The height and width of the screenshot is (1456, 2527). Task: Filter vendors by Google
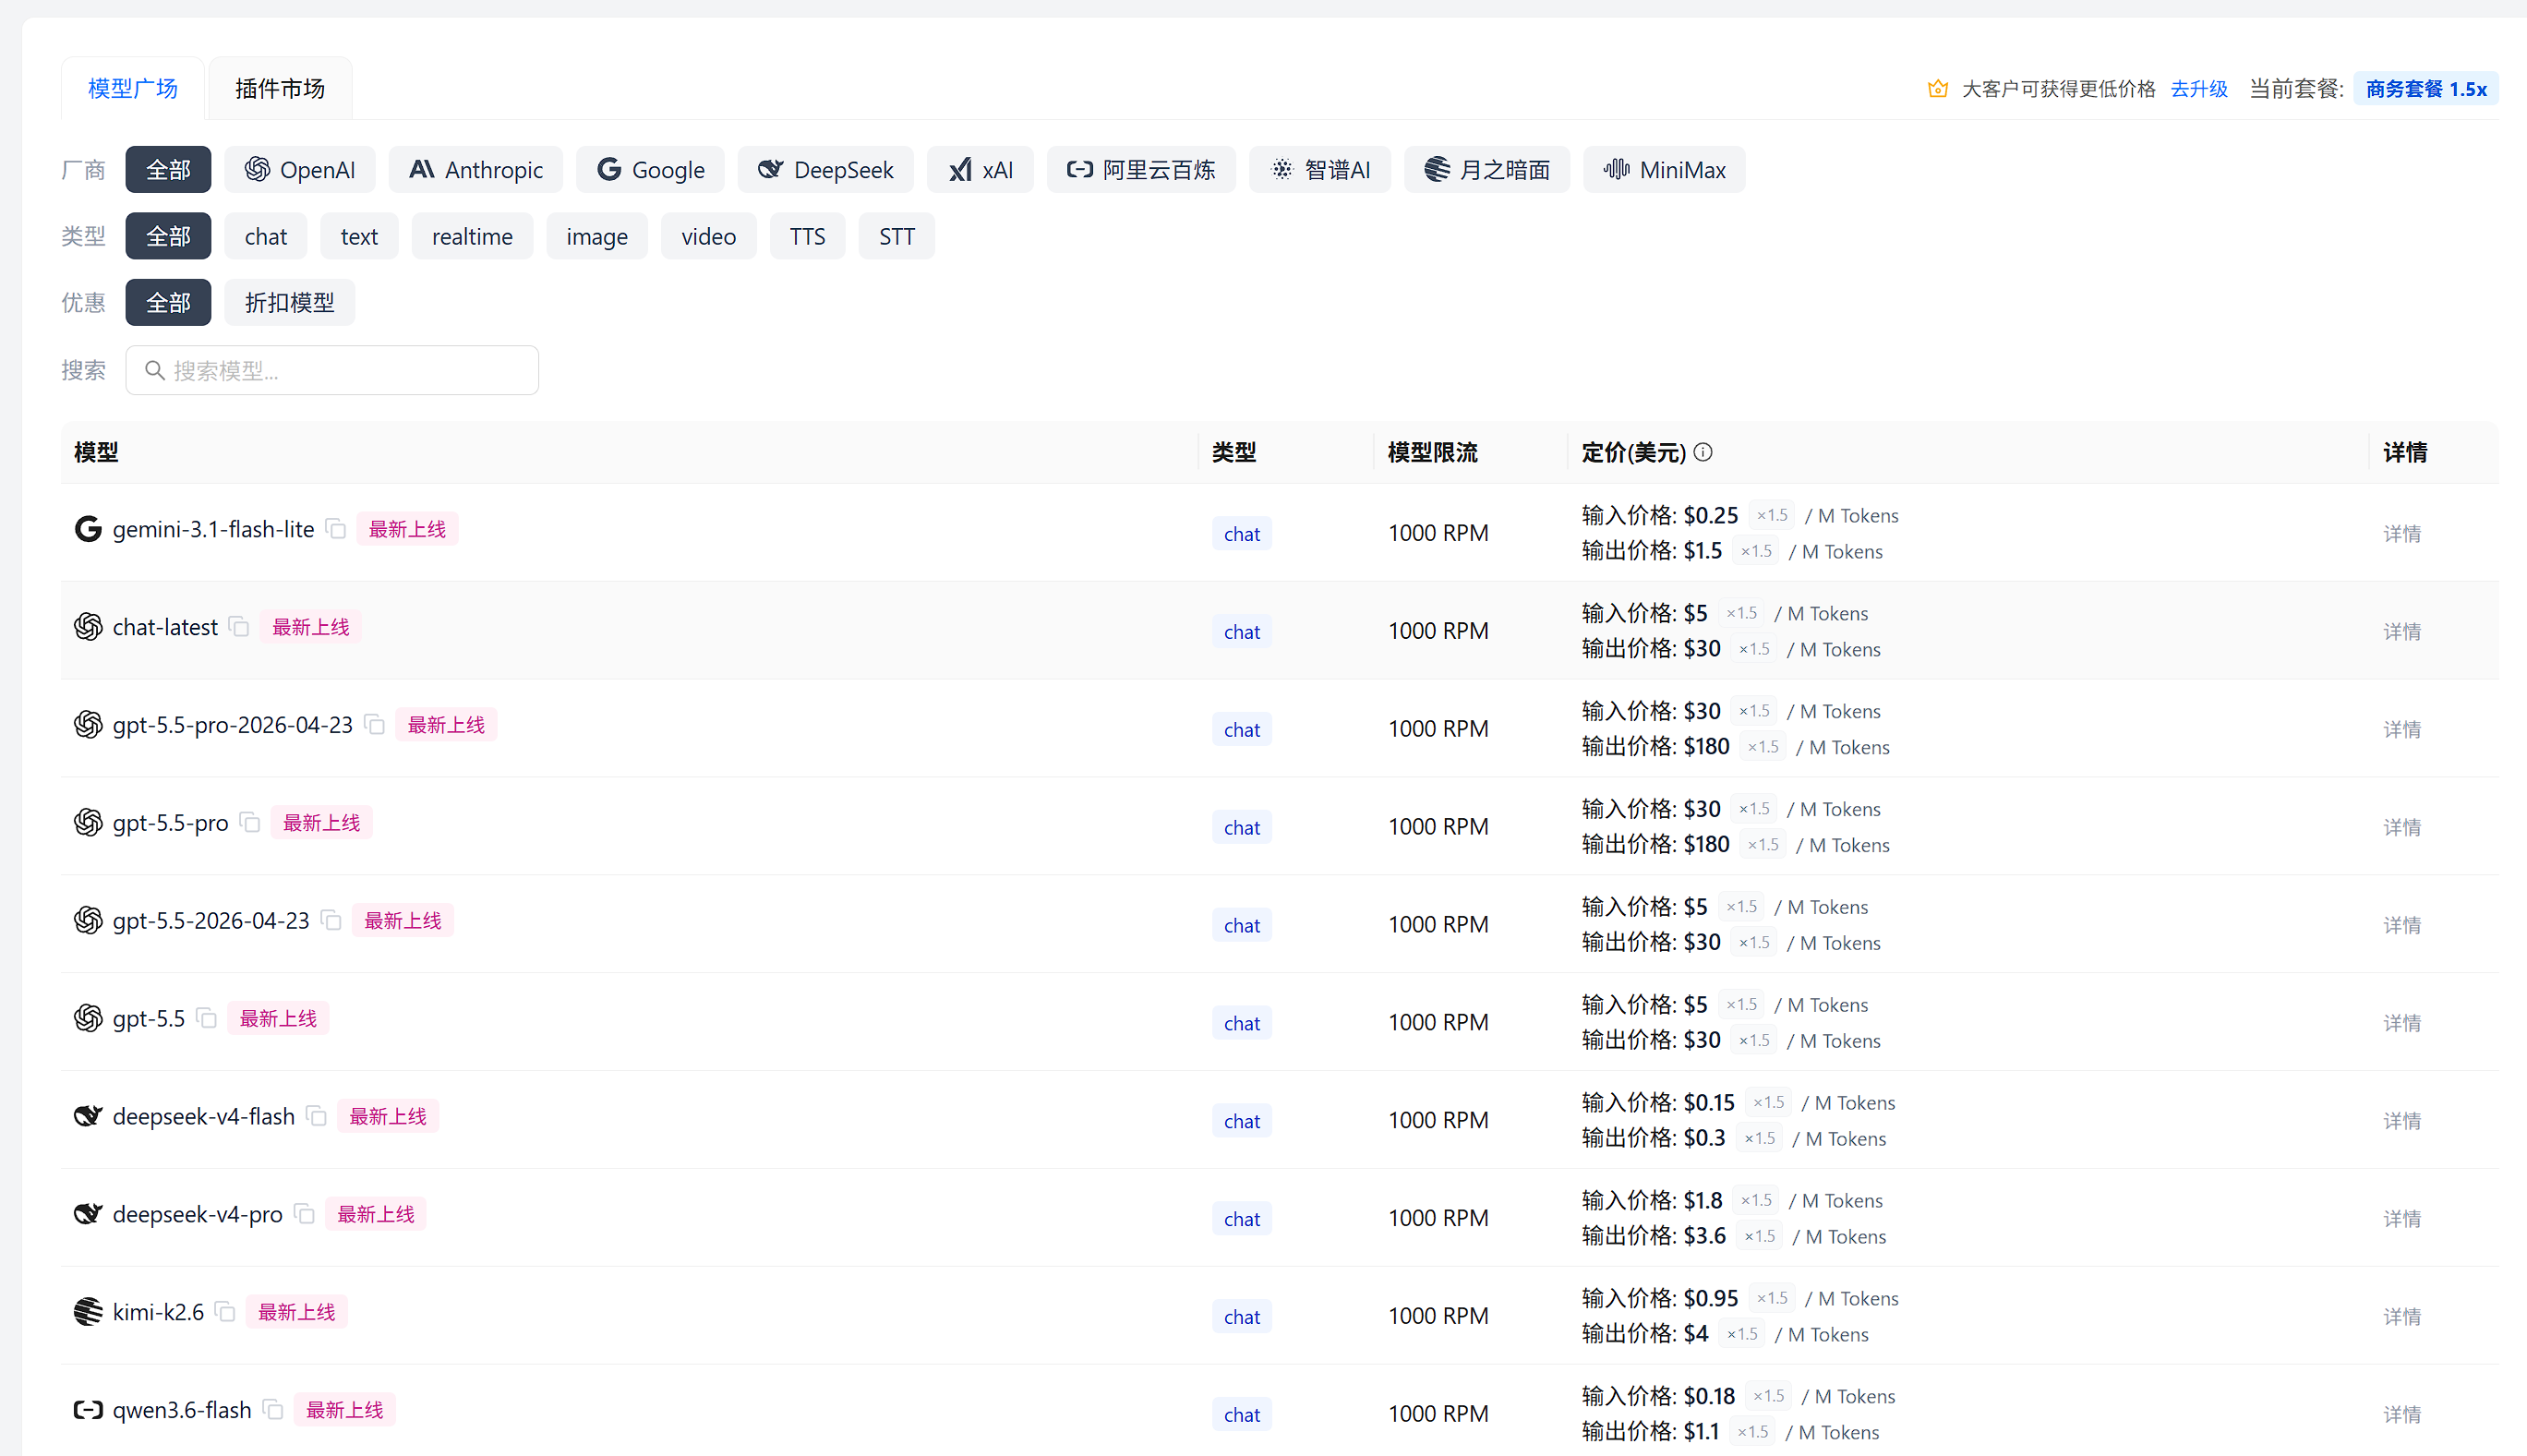651,170
